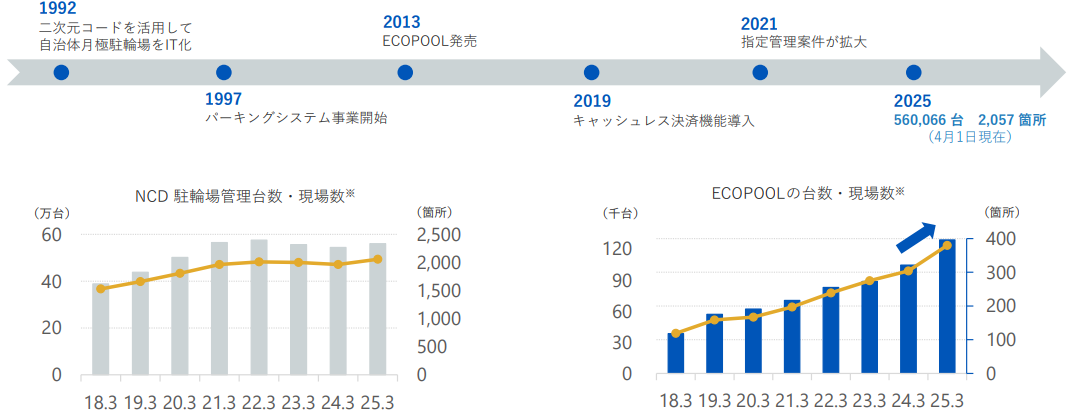Click the ECOPOOL chart 18.3 blue bar

(676, 354)
